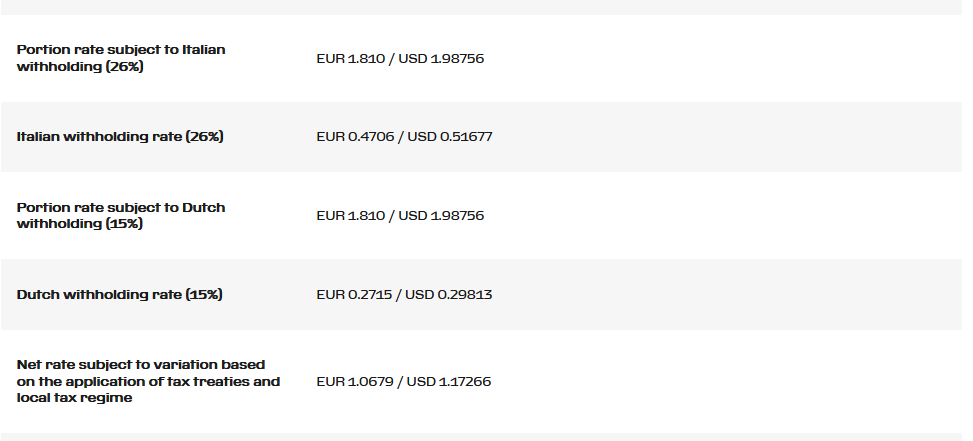Click the Portion rate subject to Italian withholding label

[x=121, y=58]
